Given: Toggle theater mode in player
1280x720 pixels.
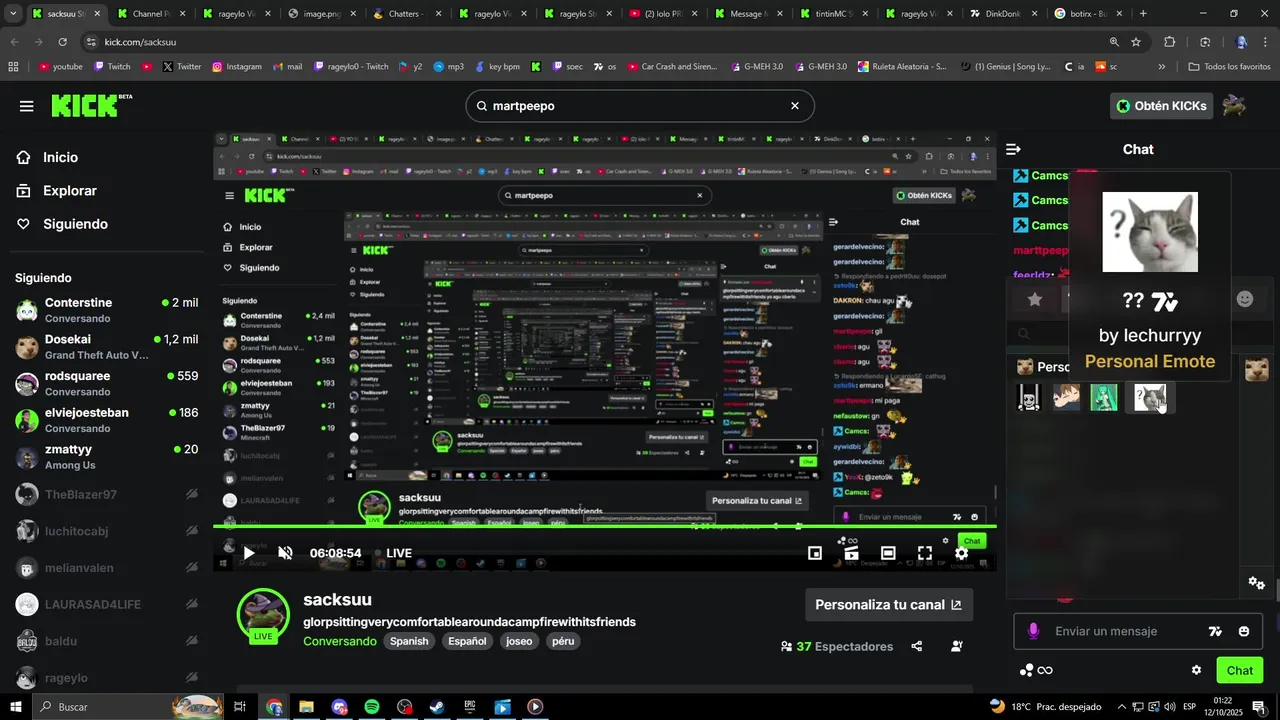Looking at the screenshot, I should 888,553.
